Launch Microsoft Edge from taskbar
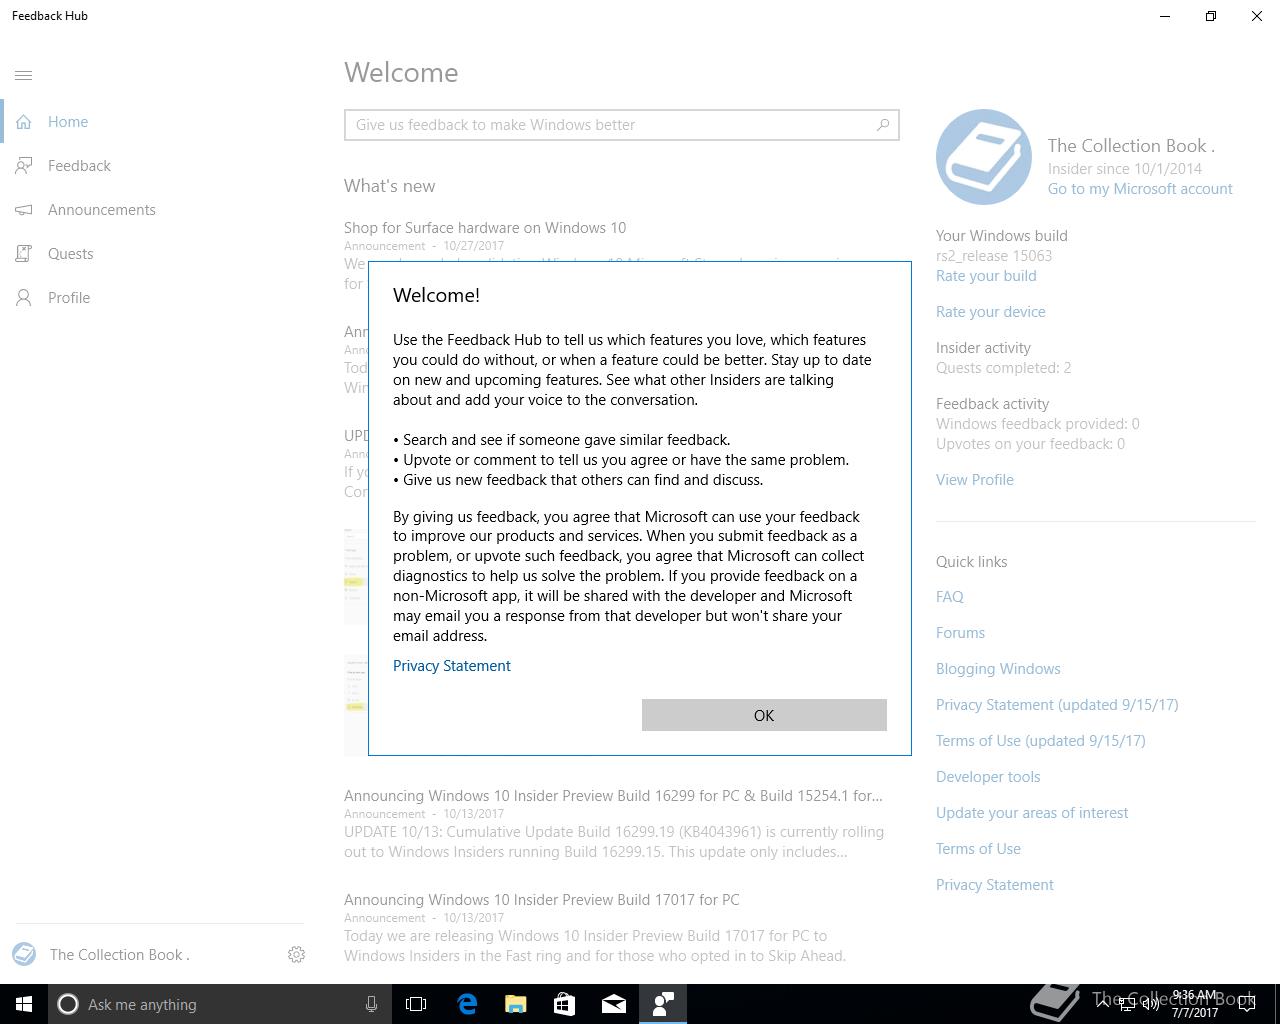This screenshot has width=1280, height=1024. coord(467,1004)
